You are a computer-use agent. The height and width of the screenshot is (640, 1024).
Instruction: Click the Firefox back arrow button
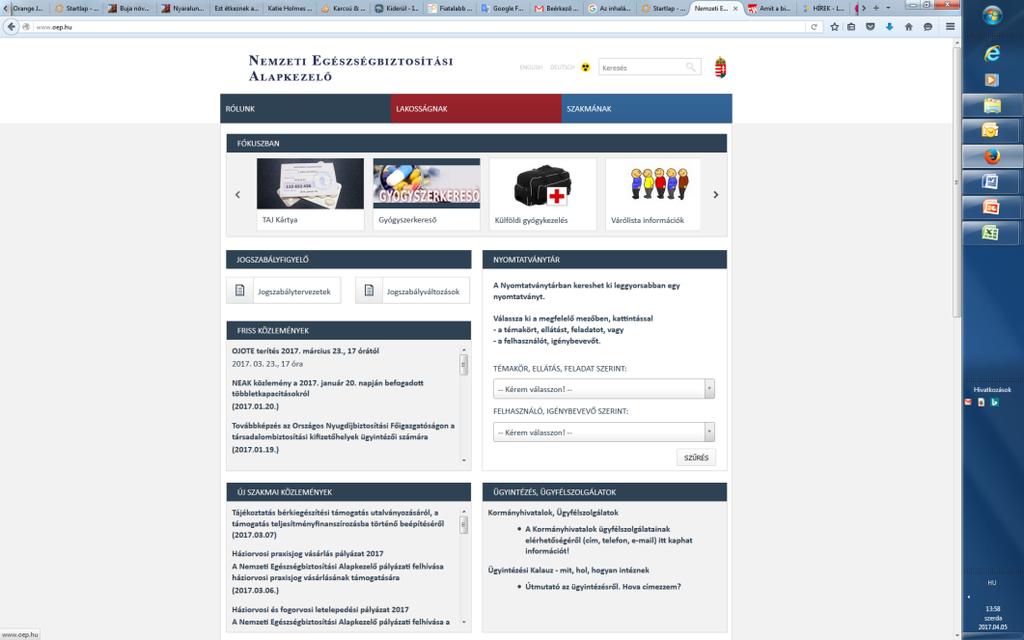point(11,27)
